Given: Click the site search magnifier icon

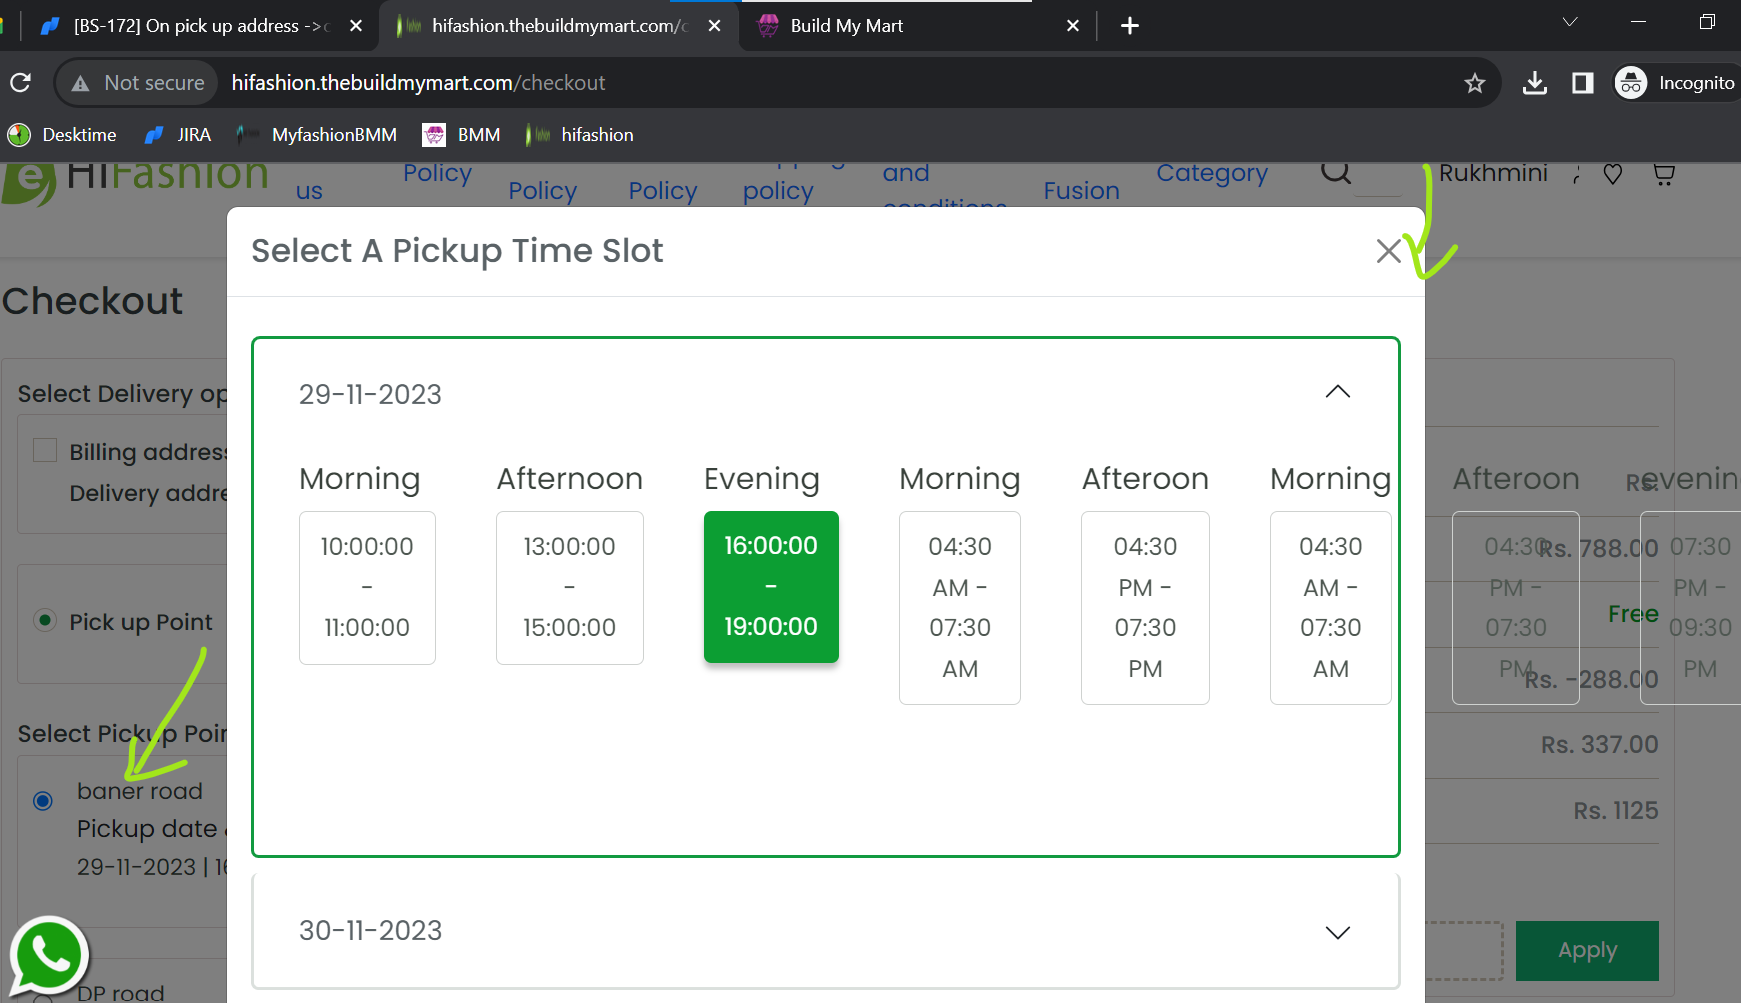Looking at the screenshot, I should click(1336, 173).
